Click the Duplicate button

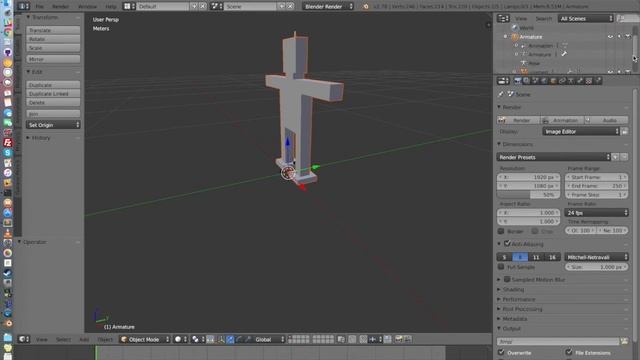pyautogui.click(x=53, y=85)
